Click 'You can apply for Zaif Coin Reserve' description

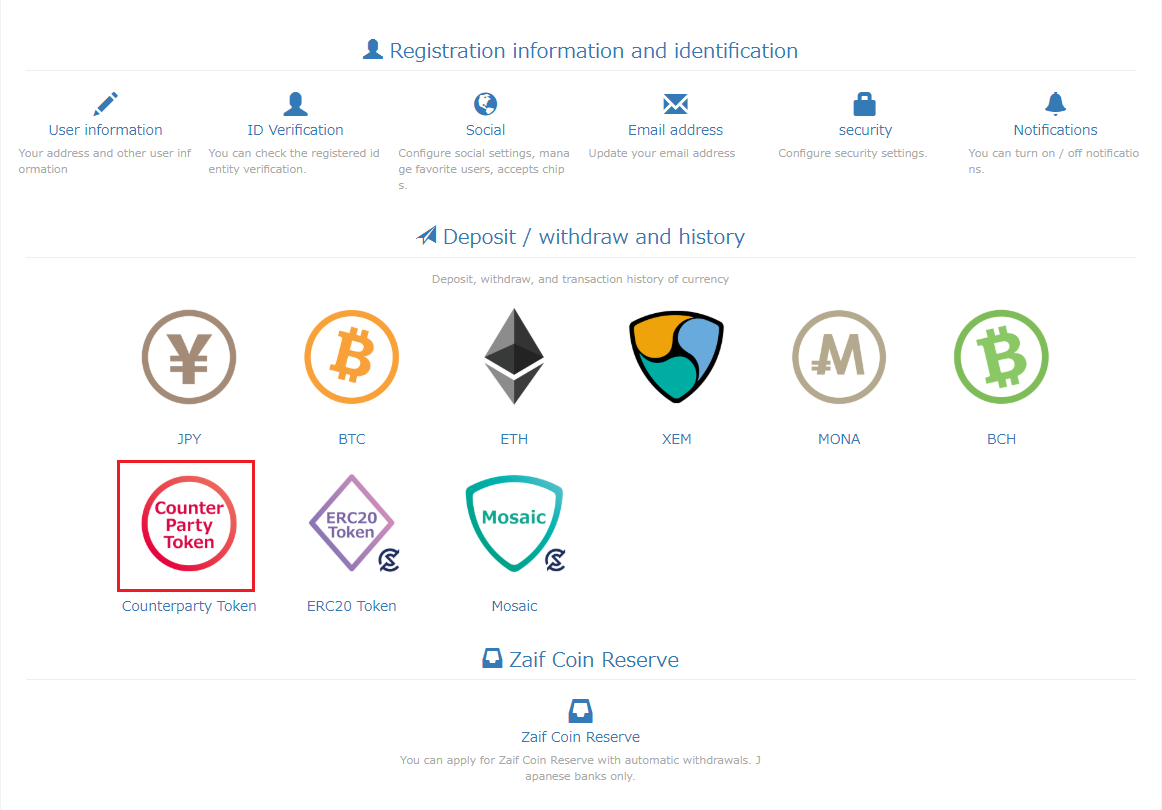point(580,768)
